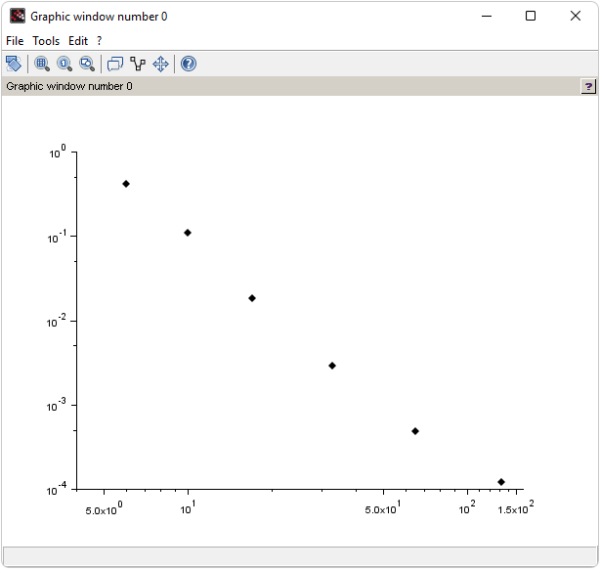Click the 5.0x10^0 x-axis label

pyautogui.click(x=104, y=508)
